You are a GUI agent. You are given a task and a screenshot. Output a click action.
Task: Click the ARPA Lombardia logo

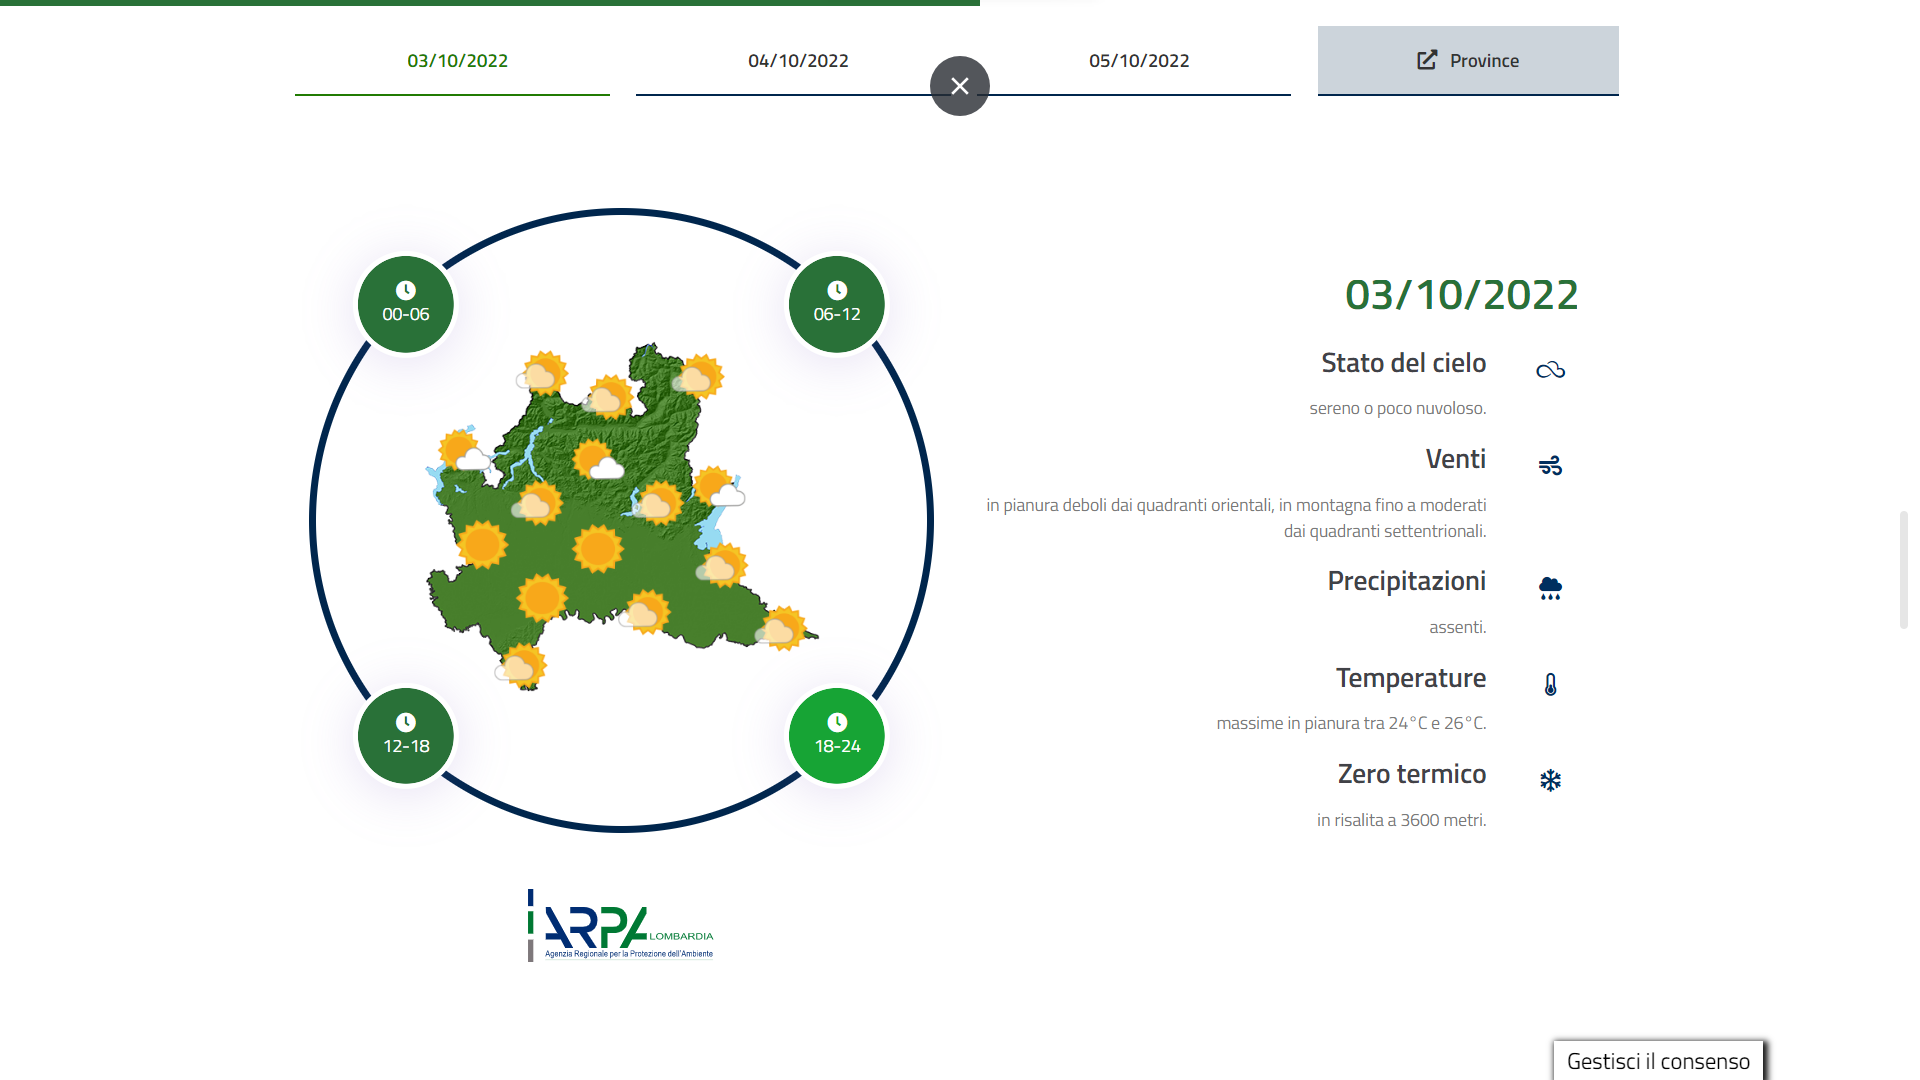621,926
